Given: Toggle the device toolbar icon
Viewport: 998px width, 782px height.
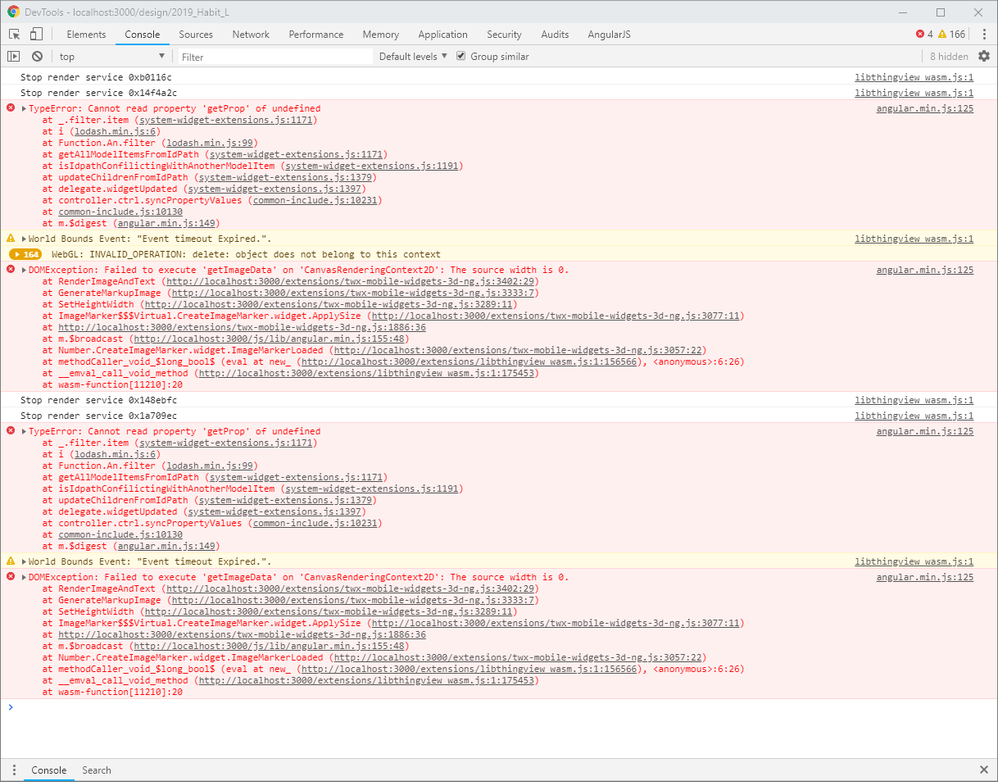Looking at the screenshot, I should point(36,34).
